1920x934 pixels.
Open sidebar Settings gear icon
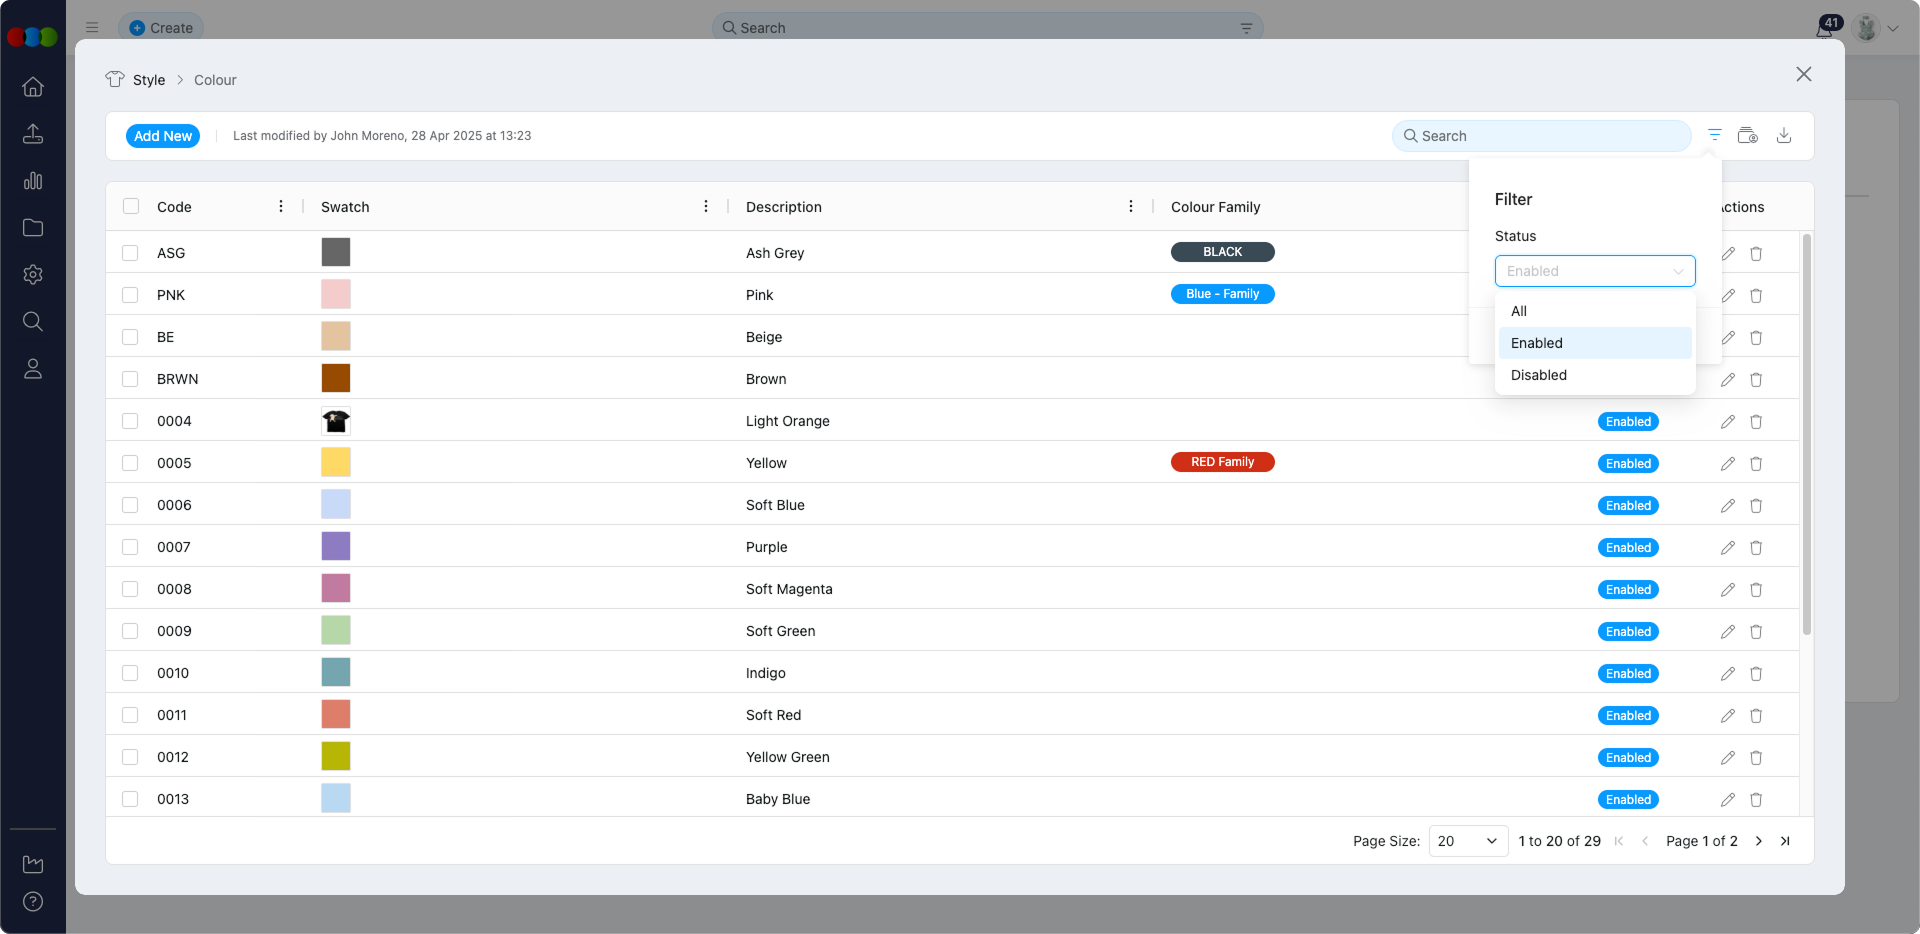coord(33,275)
